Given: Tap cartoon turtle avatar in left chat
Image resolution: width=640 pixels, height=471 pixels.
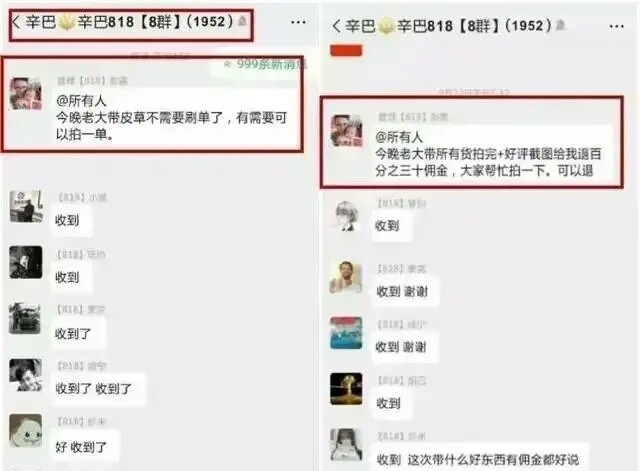Looking at the screenshot, I should point(26,430).
